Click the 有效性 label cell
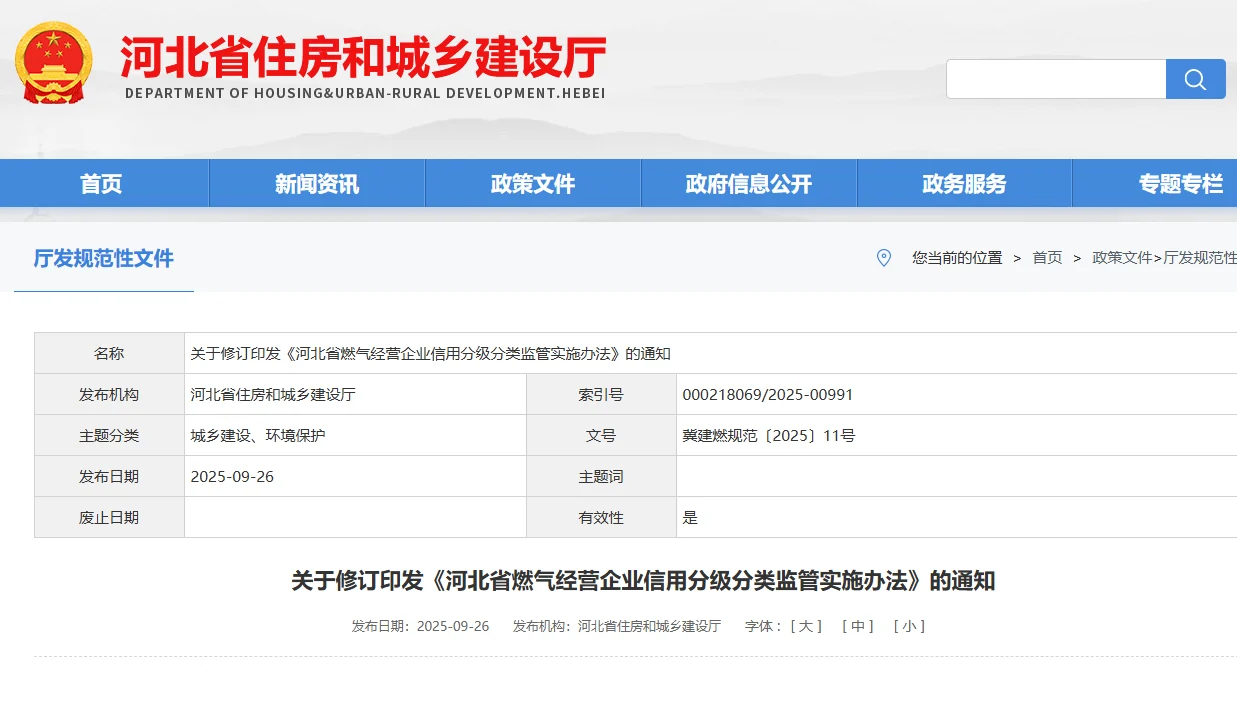The width and height of the screenshot is (1237, 706). (601, 518)
